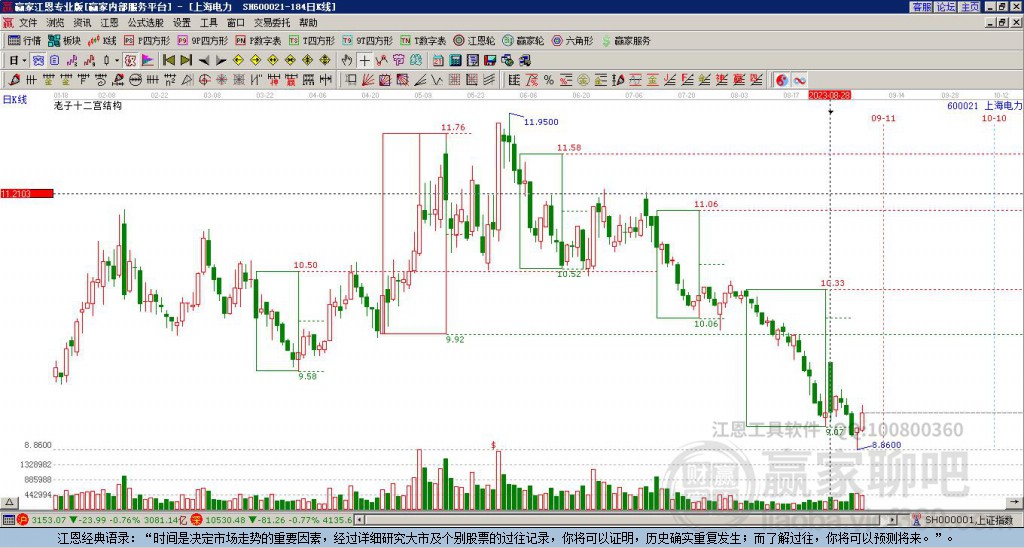
Task: Select the red star burst tool
Action: tap(222, 80)
